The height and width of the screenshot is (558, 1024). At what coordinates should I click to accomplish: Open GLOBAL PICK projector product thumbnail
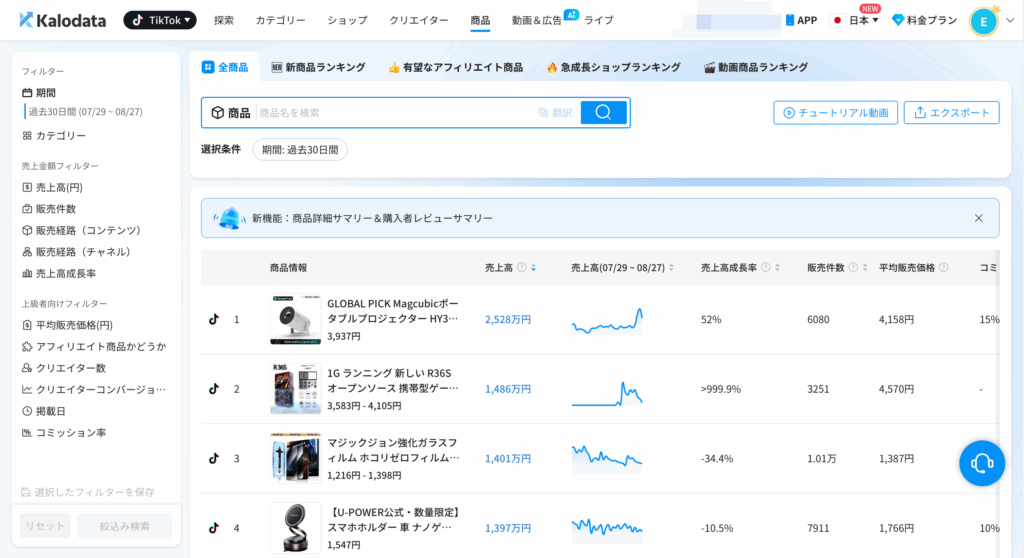click(x=296, y=320)
